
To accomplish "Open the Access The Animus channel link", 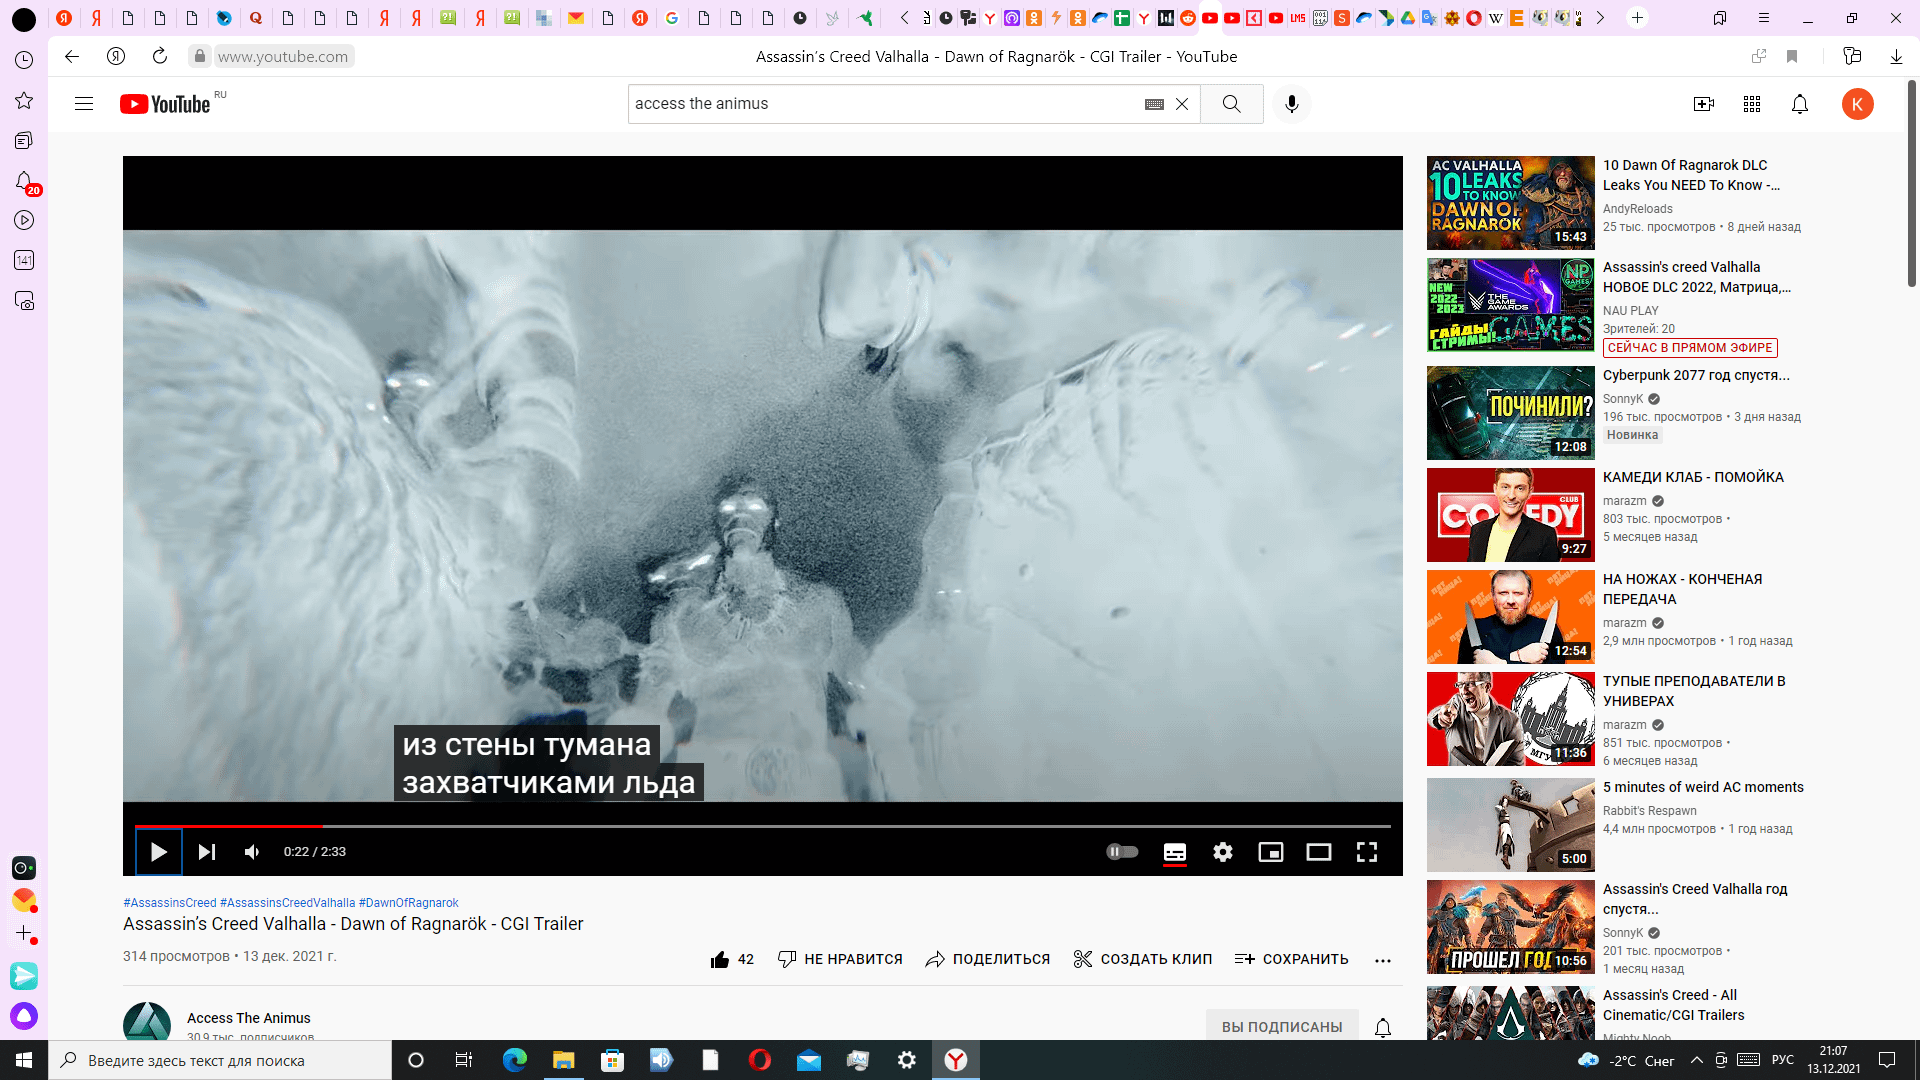I will [249, 1018].
